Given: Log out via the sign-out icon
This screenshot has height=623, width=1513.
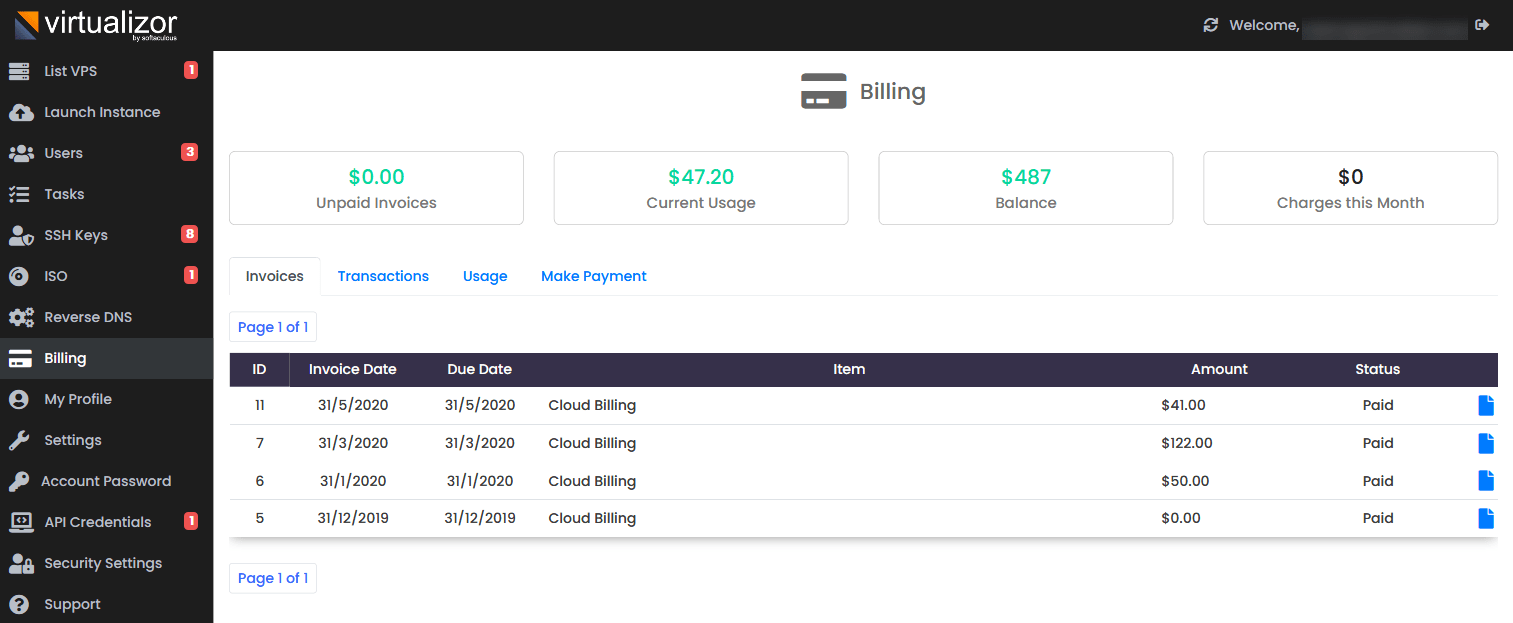Looking at the screenshot, I should 1483,24.
